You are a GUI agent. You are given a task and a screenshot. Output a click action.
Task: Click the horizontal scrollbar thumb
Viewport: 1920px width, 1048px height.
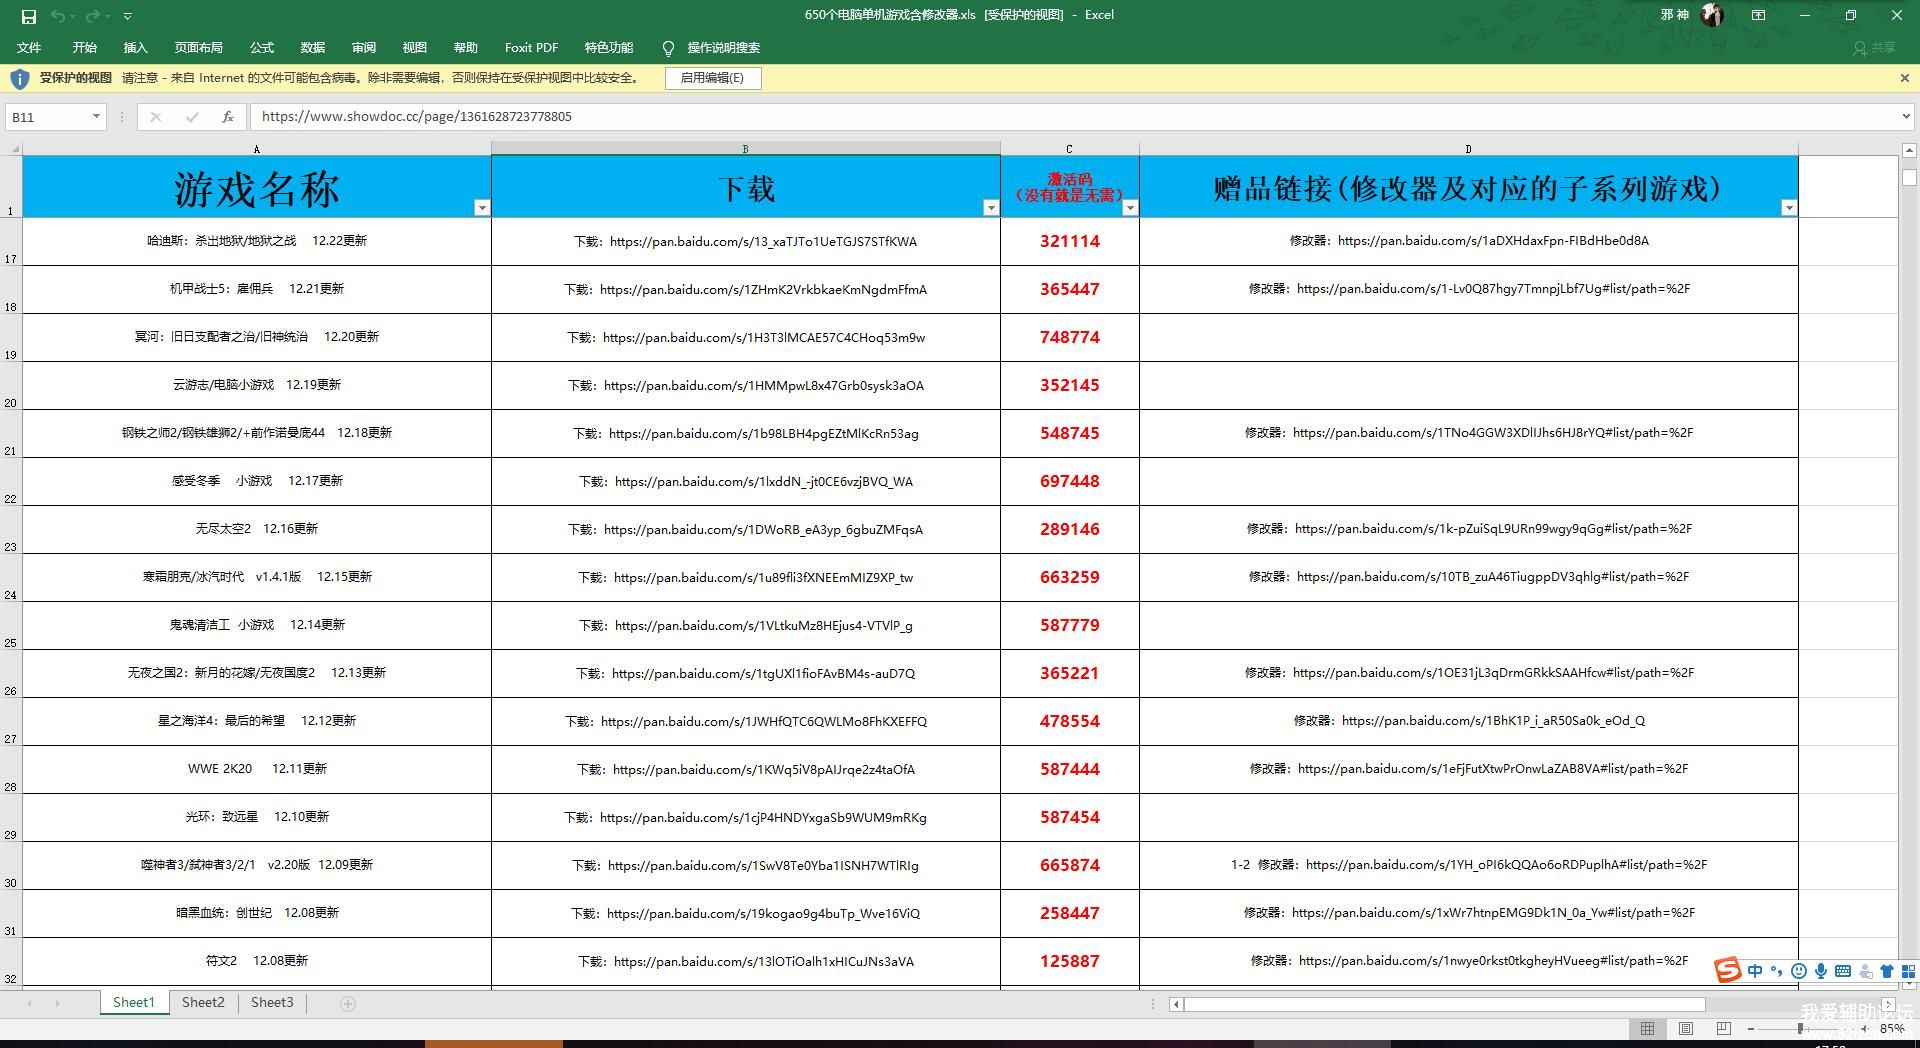tap(1445, 1004)
